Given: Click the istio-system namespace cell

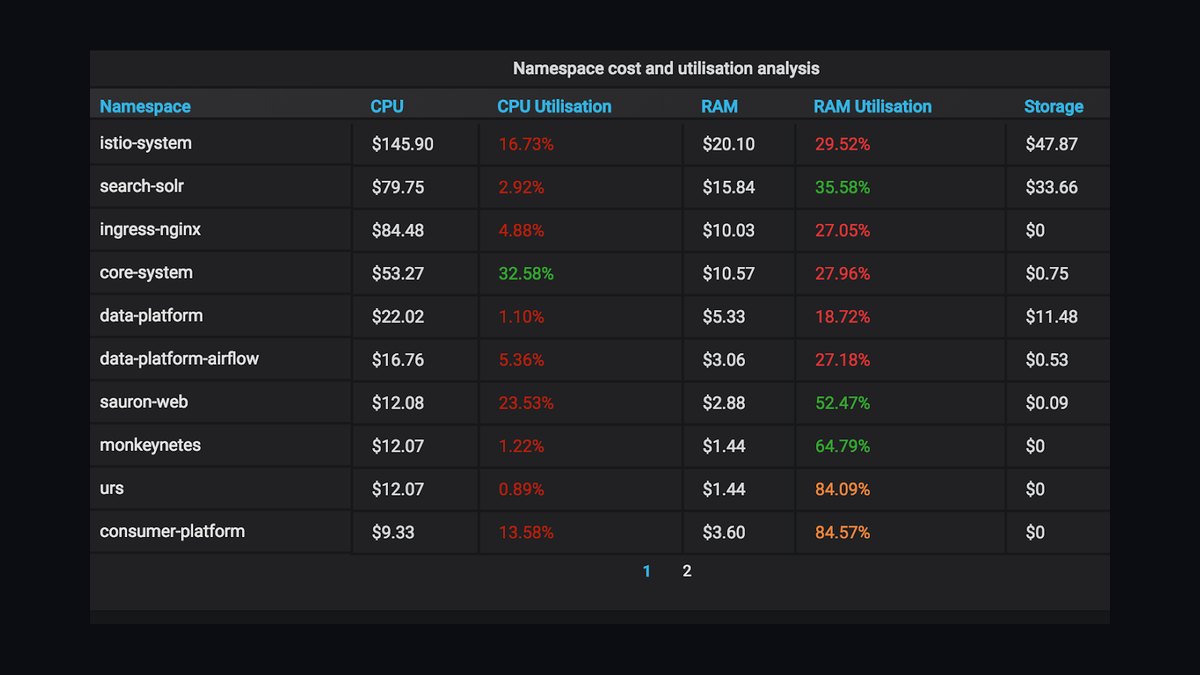Looking at the screenshot, I should tap(221, 144).
